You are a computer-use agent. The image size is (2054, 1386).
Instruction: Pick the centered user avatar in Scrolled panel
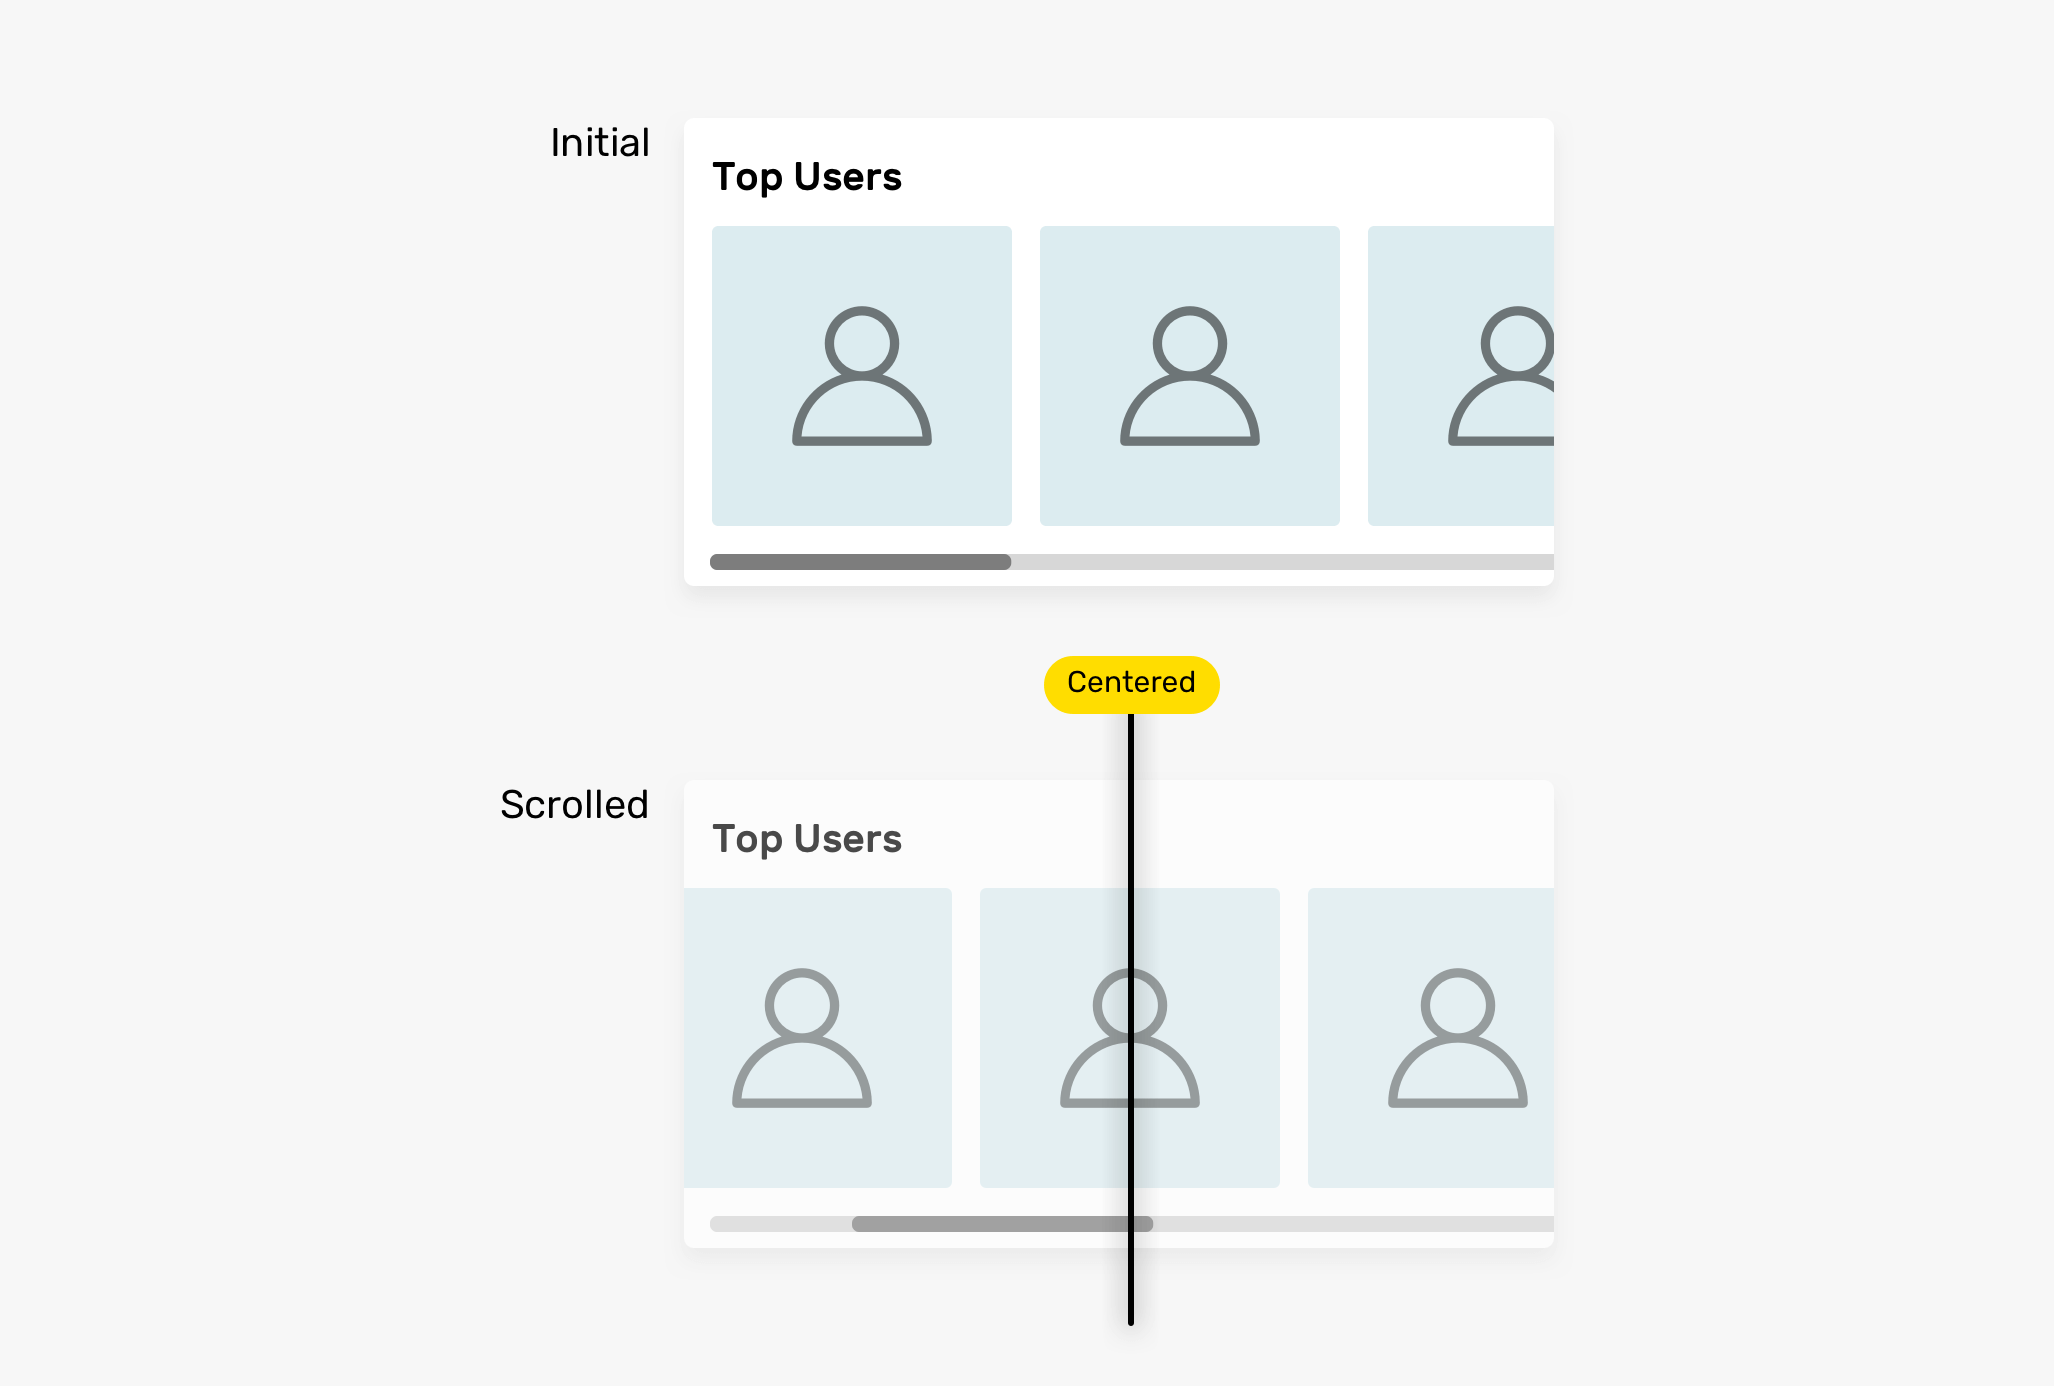coord(1130,1038)
